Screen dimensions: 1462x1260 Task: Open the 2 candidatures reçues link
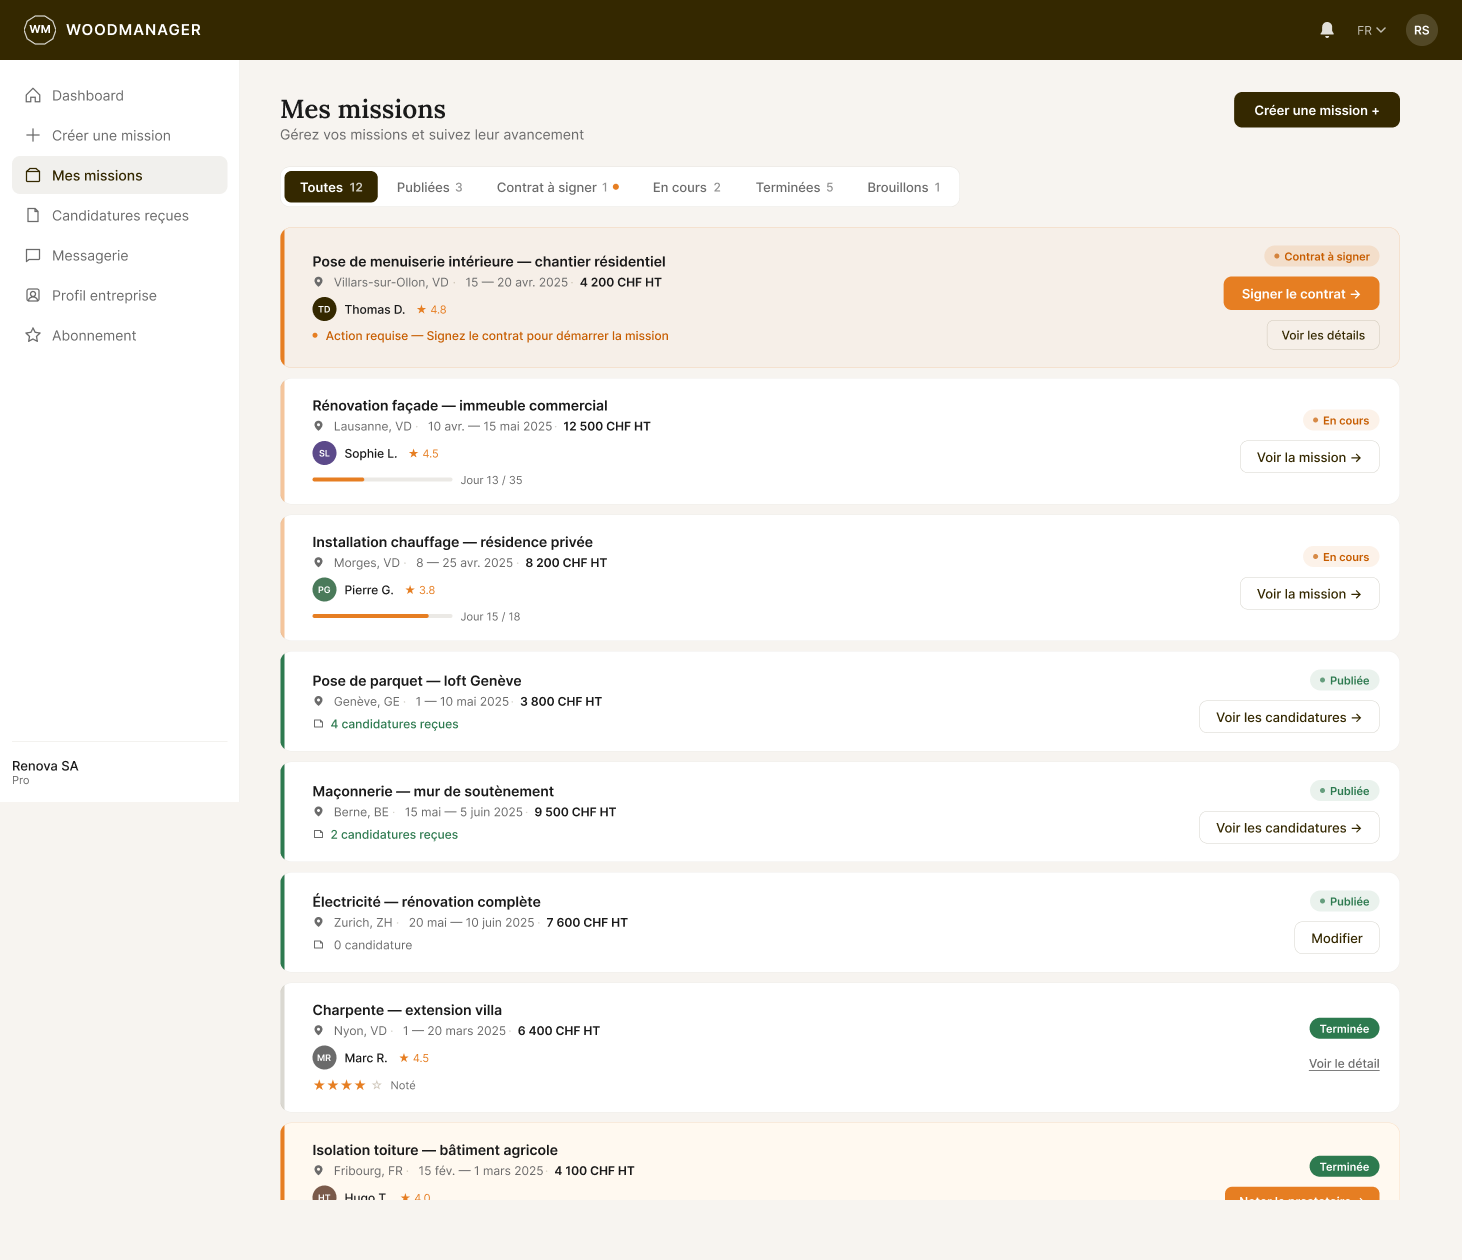(x=394, y=835)
